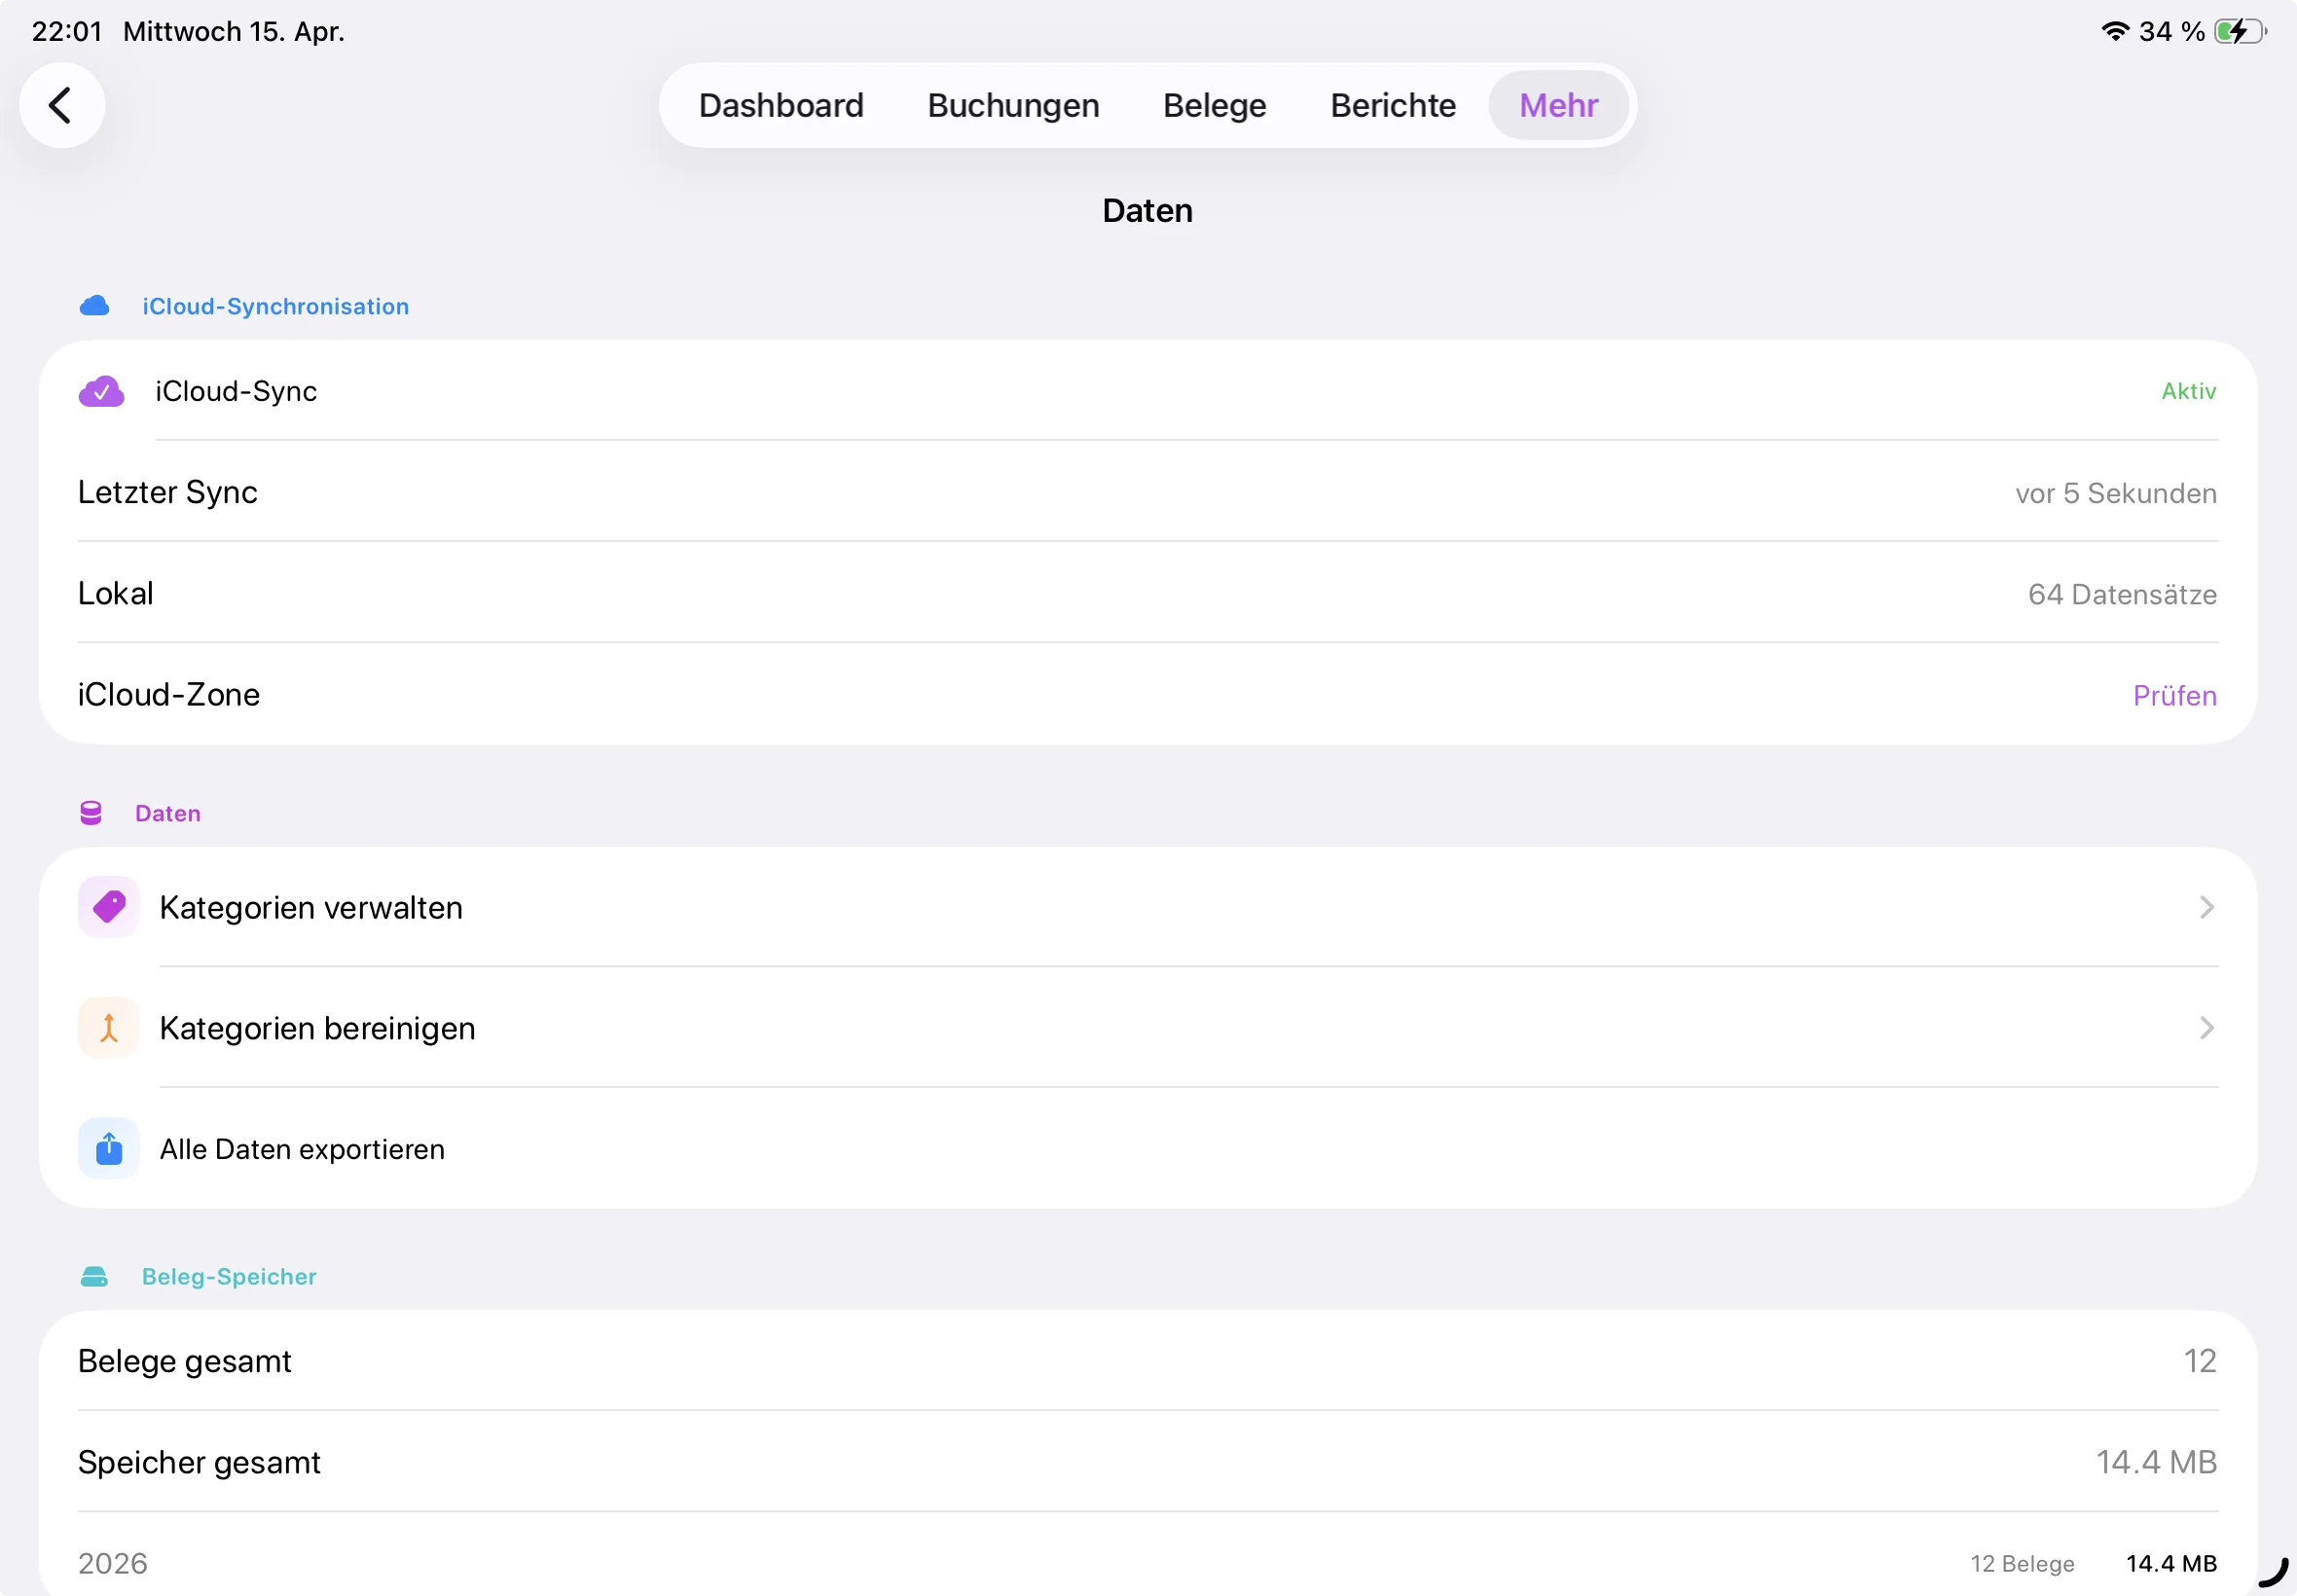The image size is (2297, 1596).
Task: Click the orange merge icon for Kategorien bereinigen
Action: click(108, 1027)
